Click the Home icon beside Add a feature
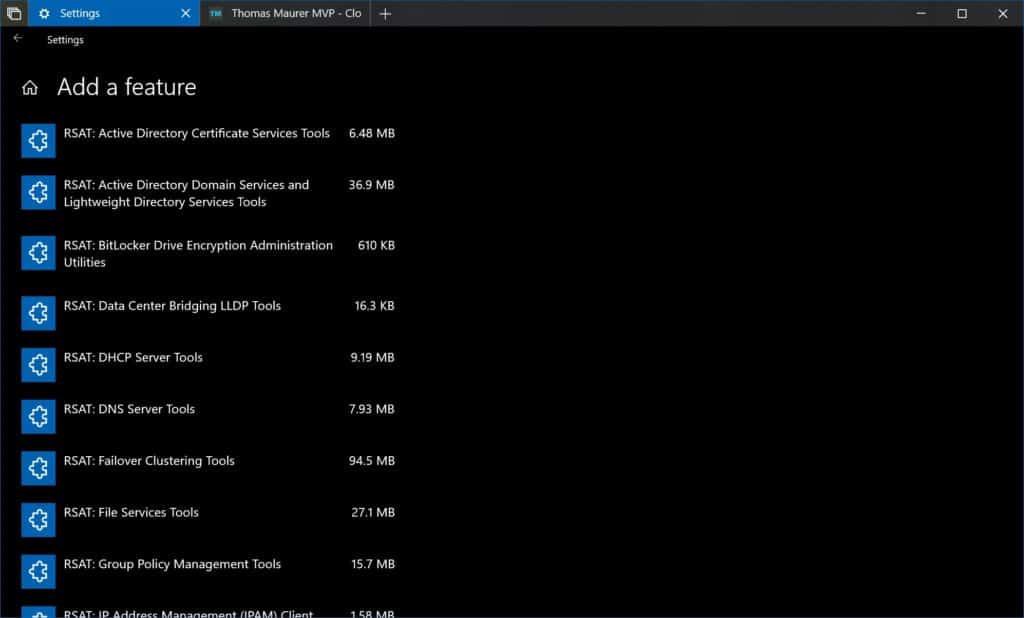 click(x=30, y=88)
